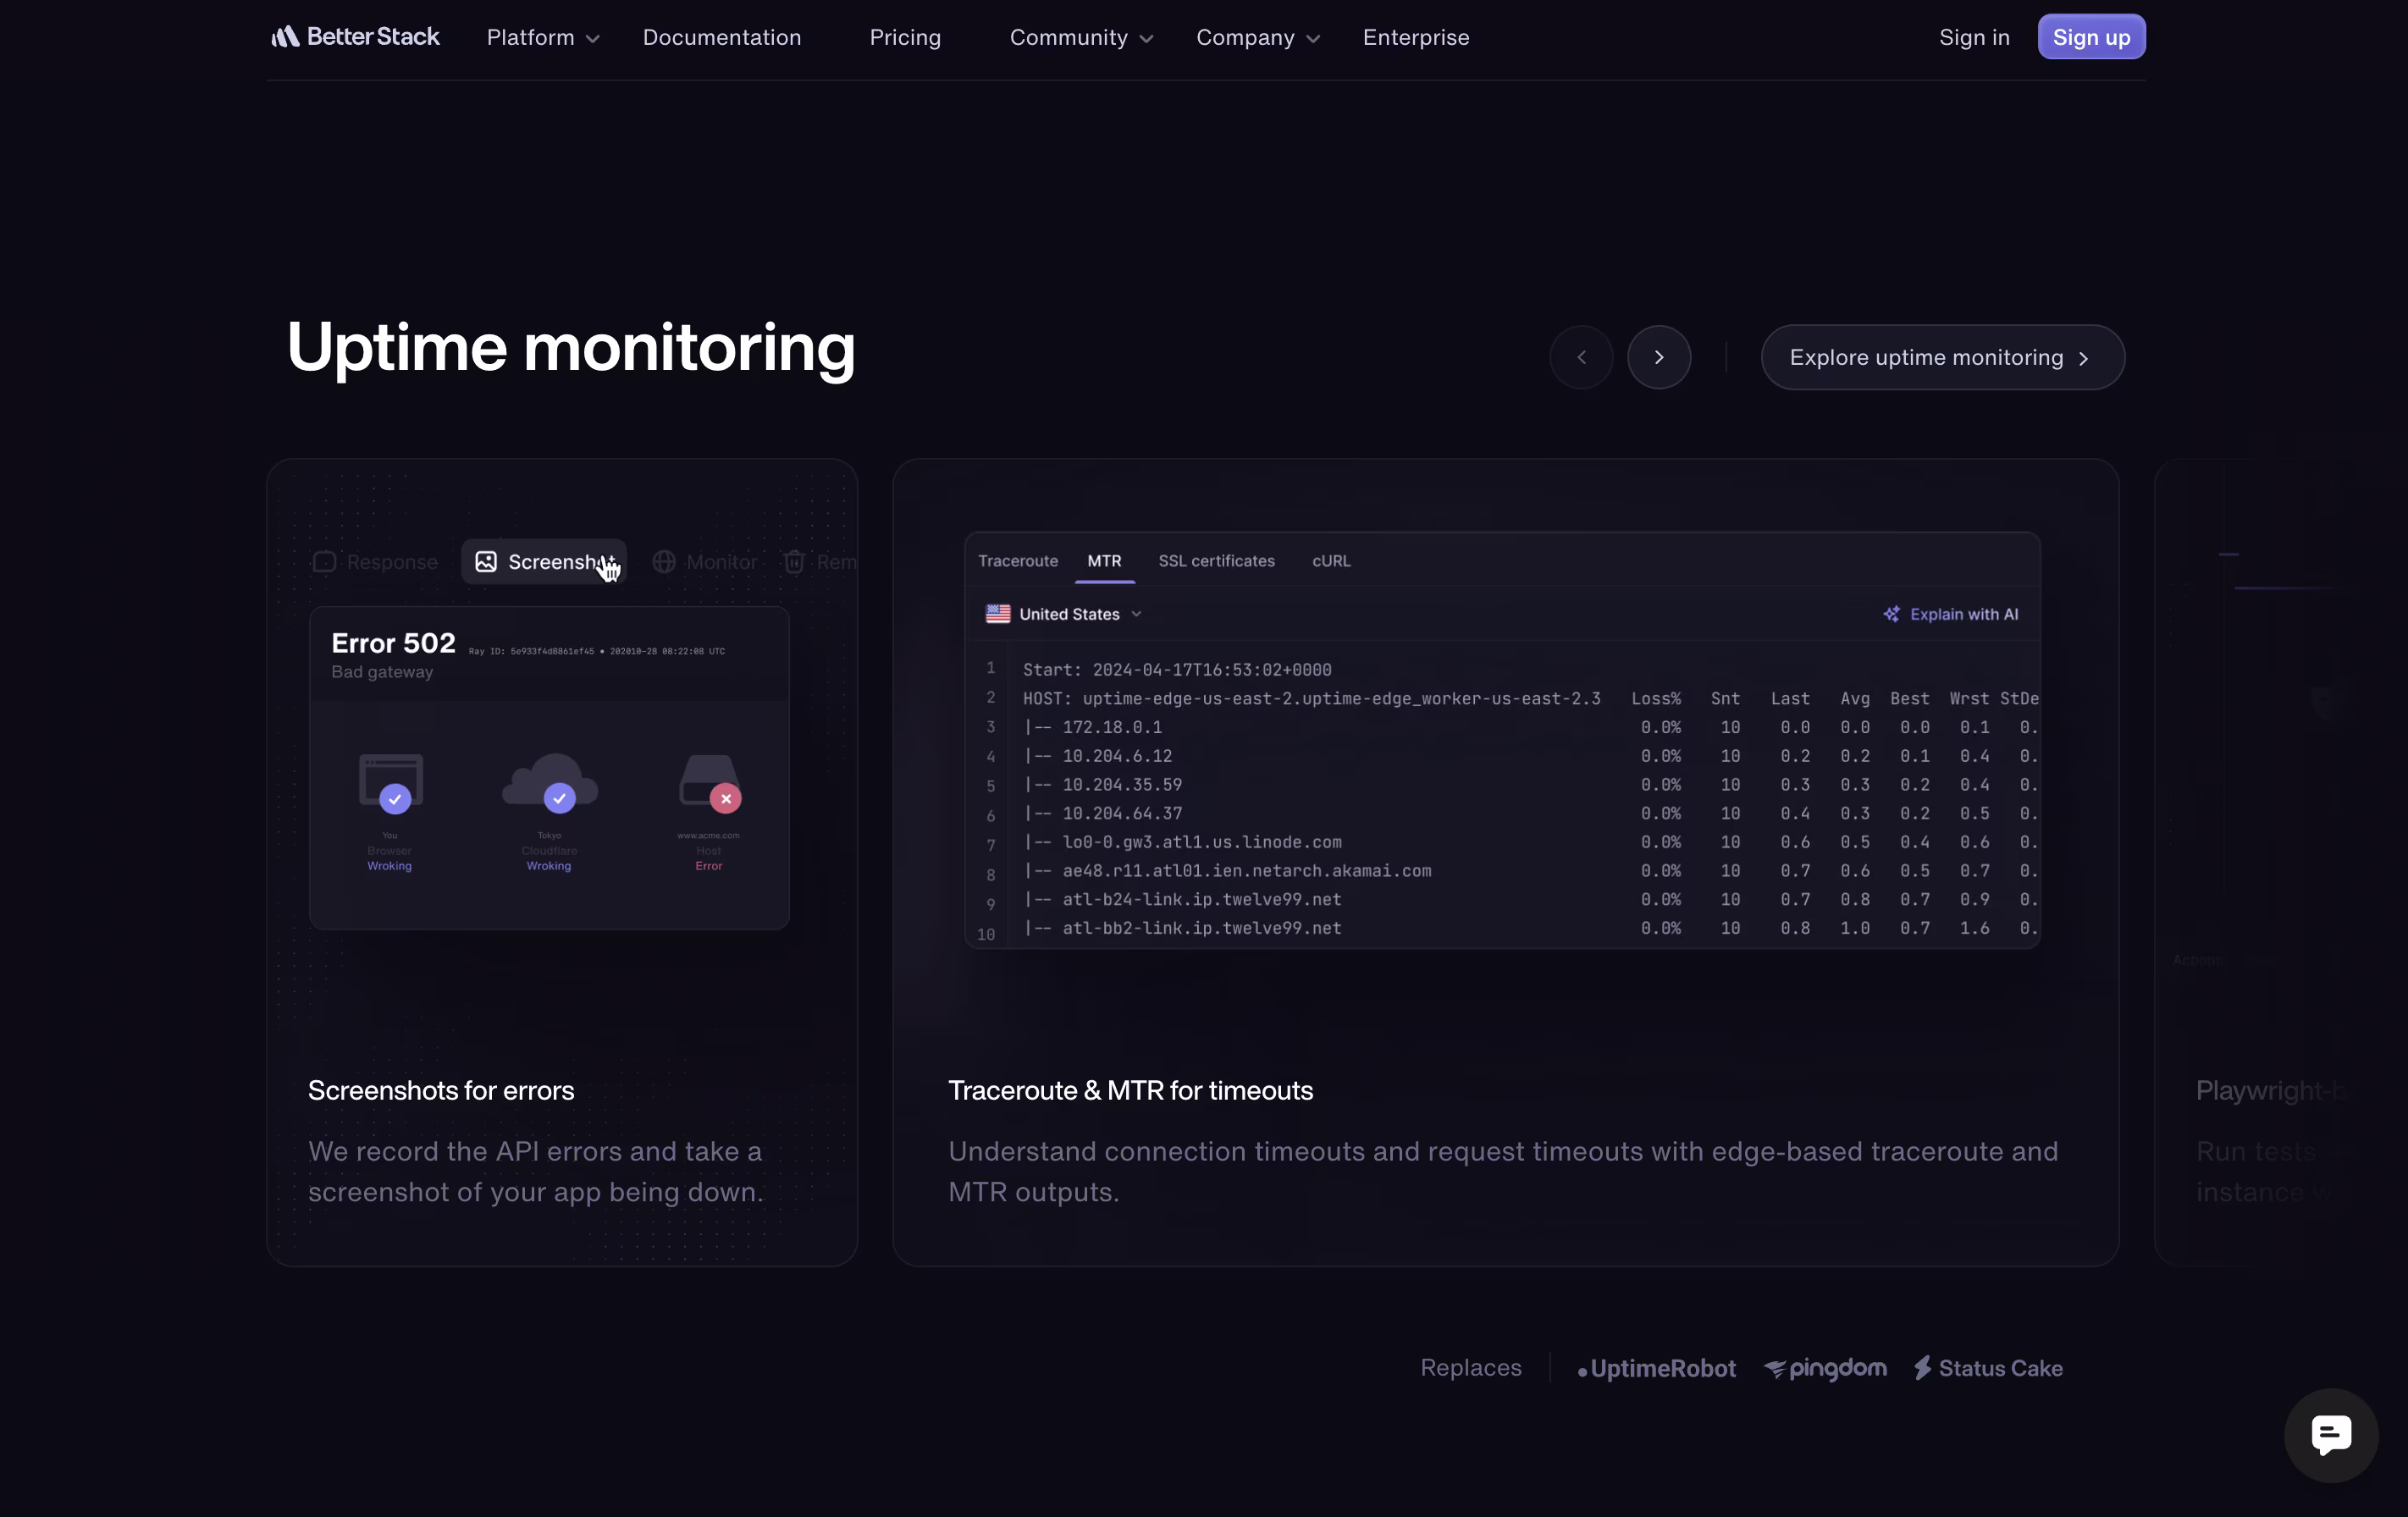Click the Cloudflare cloud checkmark icon
This screenshot has height=1517, width=2408.
coord(558,798)
